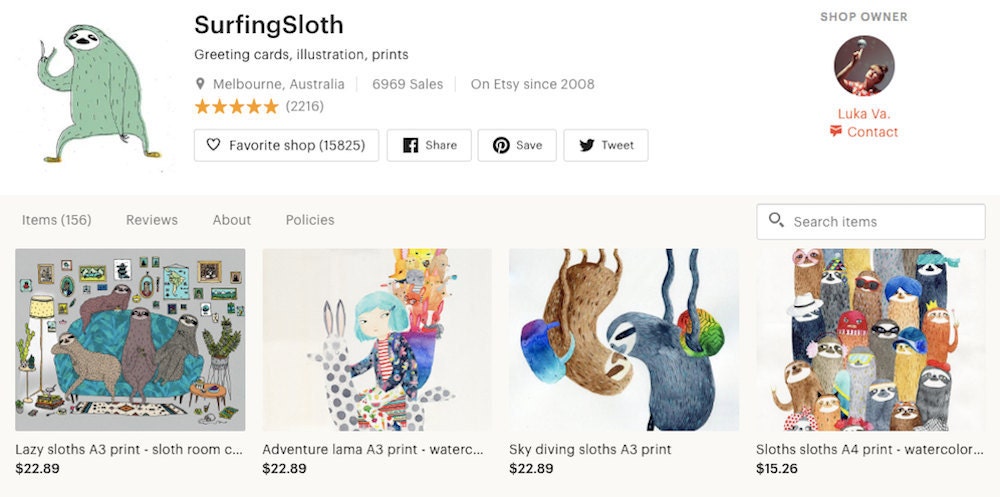Screen dimensions: 1000x497
Task: Click the shop owner avatar photo
Action: point(864,66)
